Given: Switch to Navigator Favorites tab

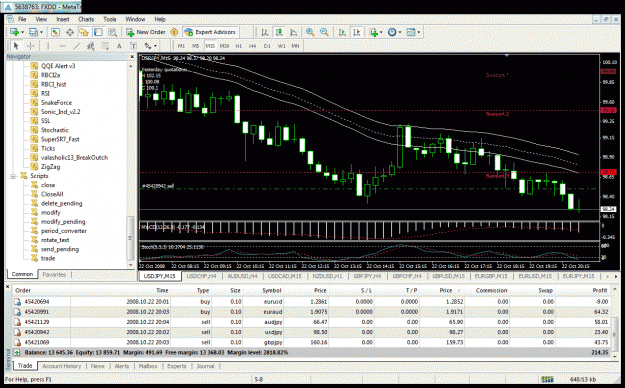Looking at the screenshot, I should point(54,274).
